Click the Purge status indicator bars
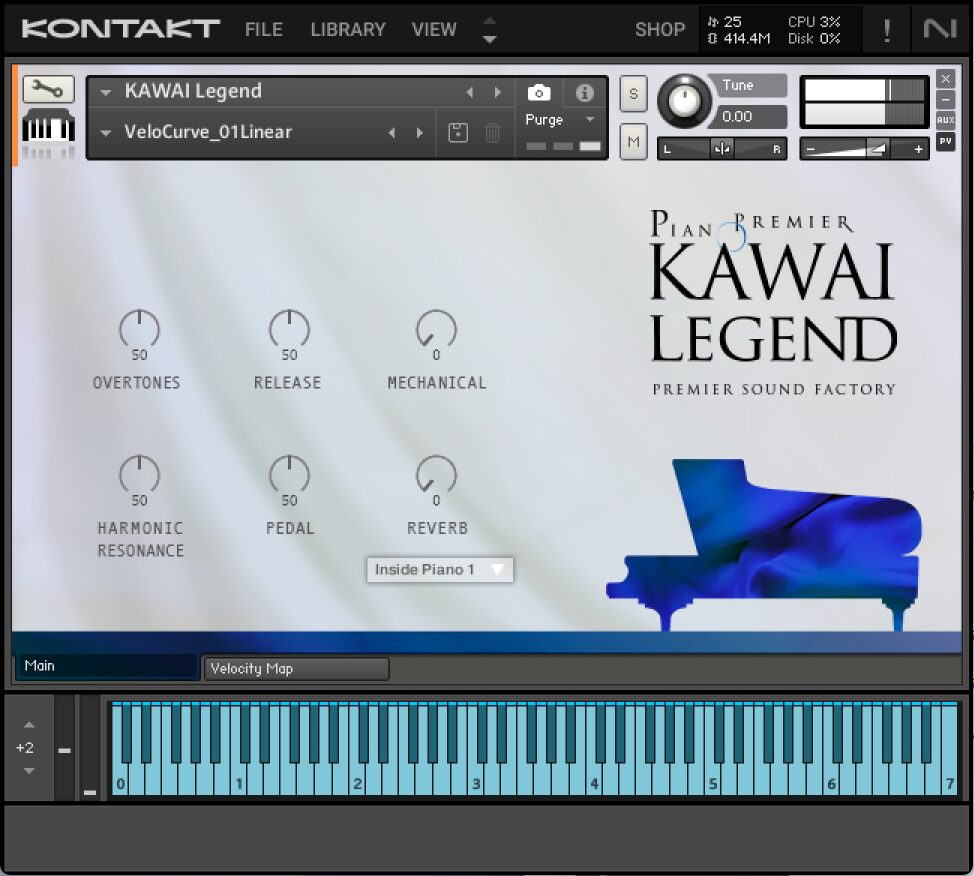 coord(563,146)
